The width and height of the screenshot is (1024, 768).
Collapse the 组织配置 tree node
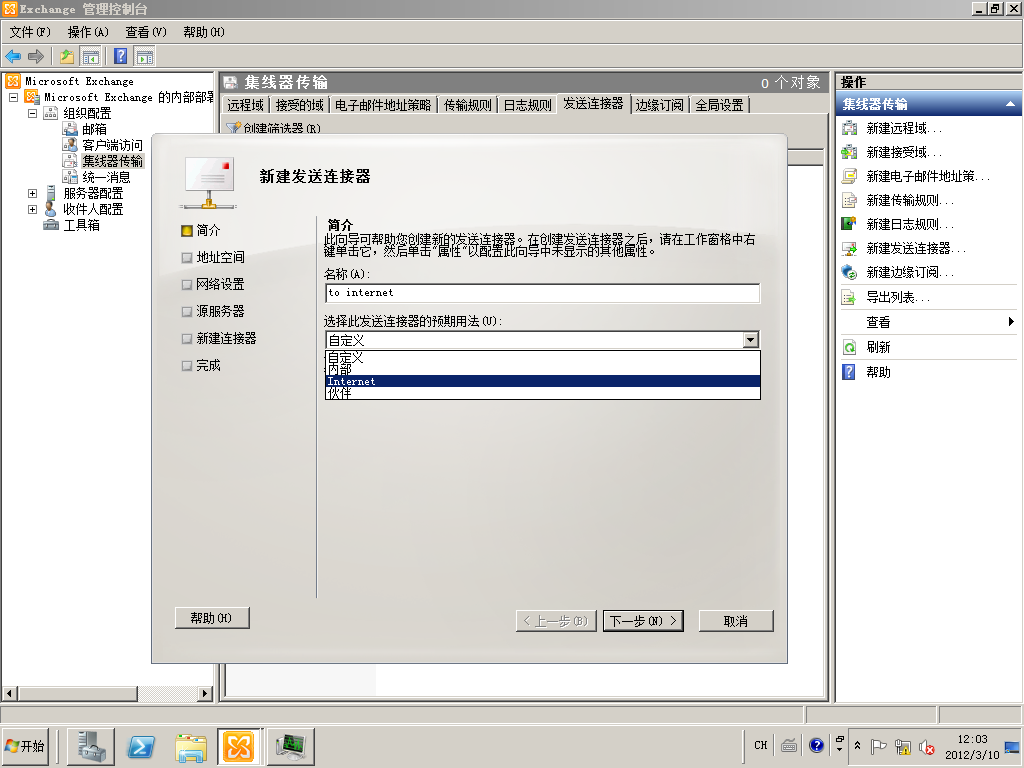click(33, 113)
